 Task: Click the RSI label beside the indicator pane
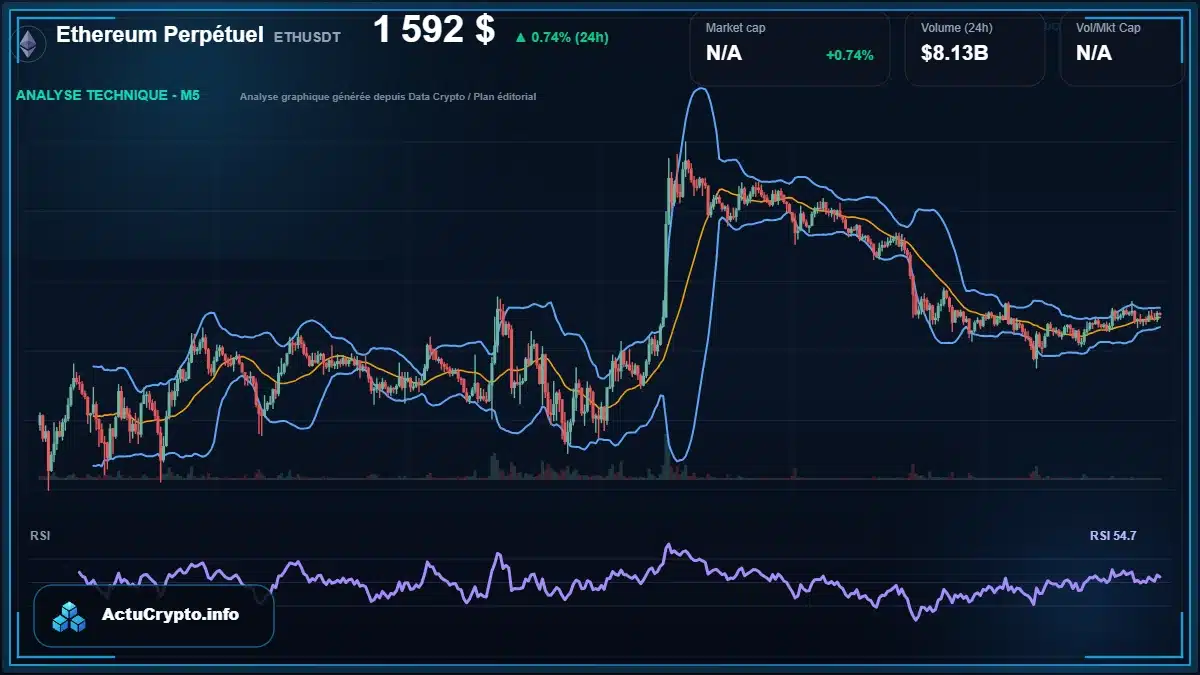click(x=40, y=536)
